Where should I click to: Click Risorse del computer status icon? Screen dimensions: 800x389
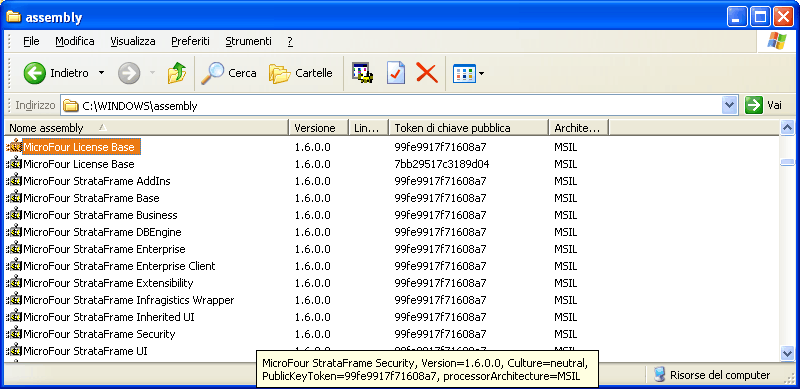point(660,375)
